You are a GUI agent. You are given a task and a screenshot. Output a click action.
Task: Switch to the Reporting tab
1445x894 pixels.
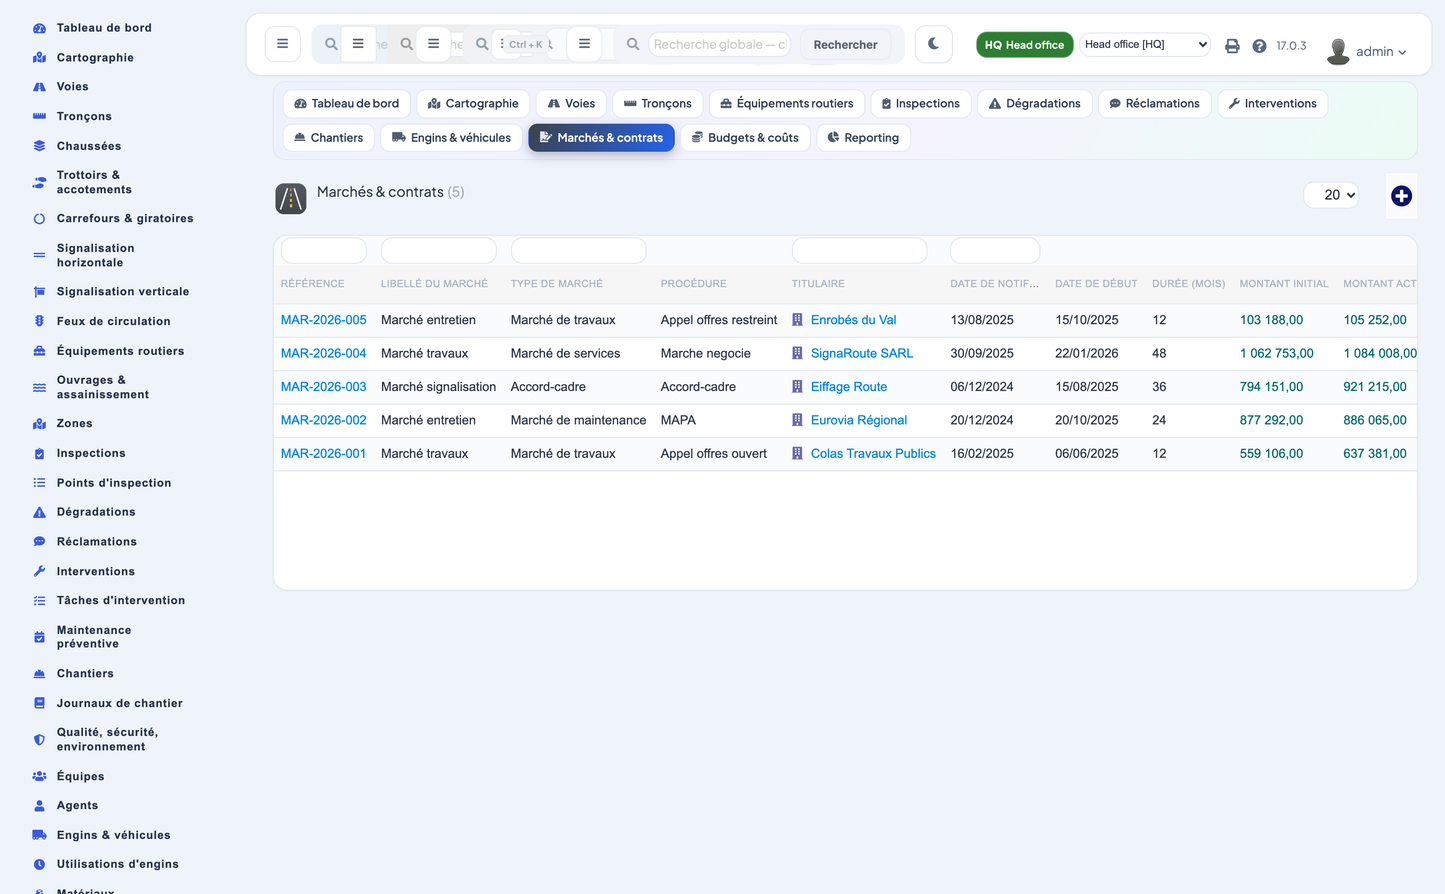tap(863, 138)
